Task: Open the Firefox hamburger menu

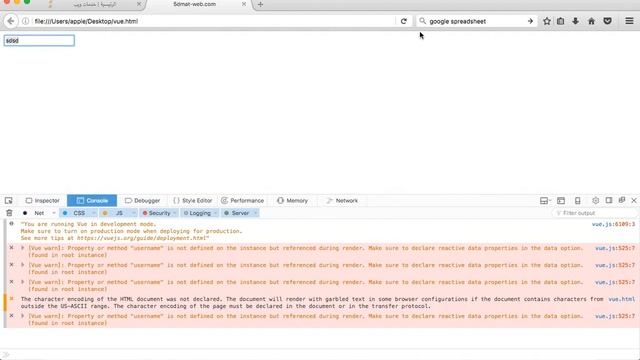Action: click(629, 21)
